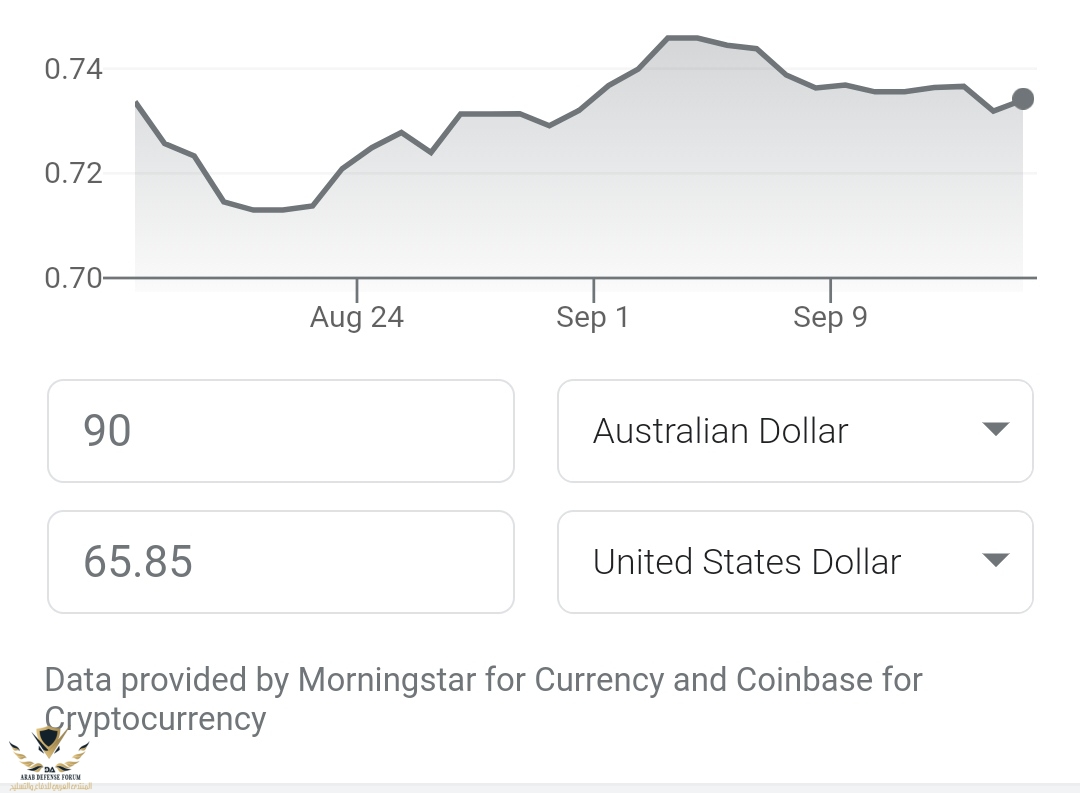
Task: Click the 0.74 y-axis label
Action: [x=73, y=69]
